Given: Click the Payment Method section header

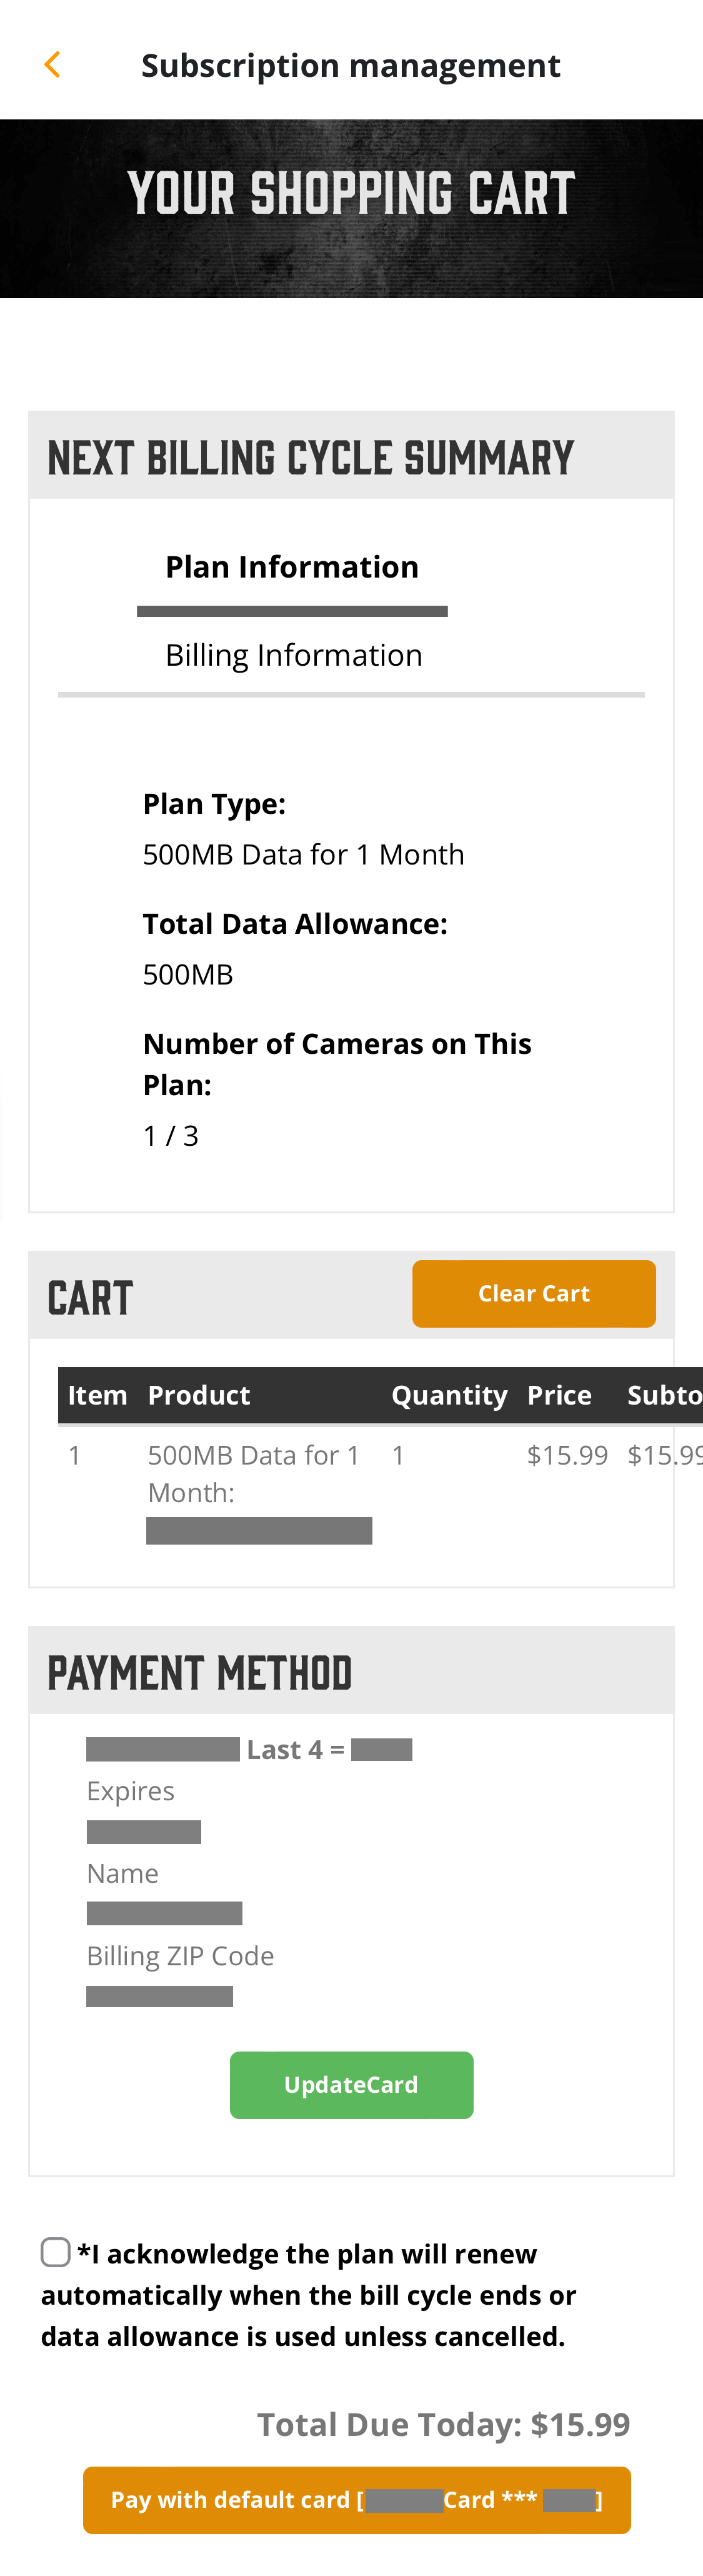Looking at the screenshot, I should click(351, 1671).
